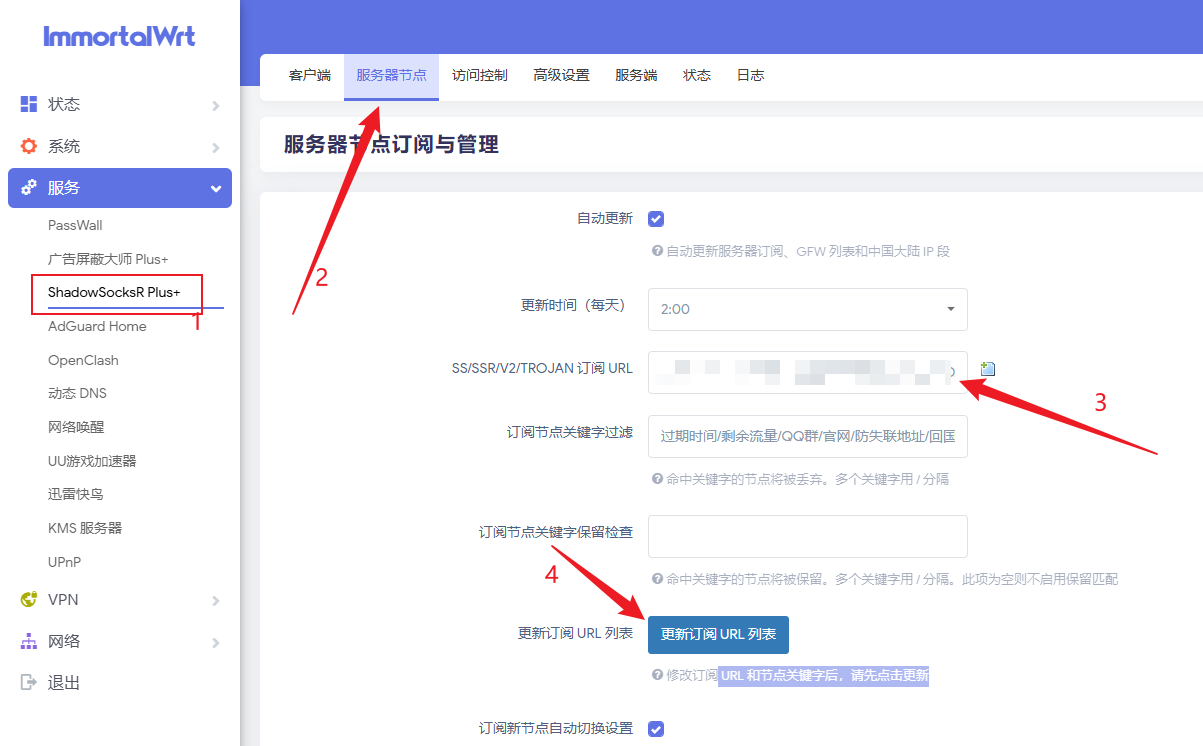Open the 高级设置 tab

pos(561,75)
